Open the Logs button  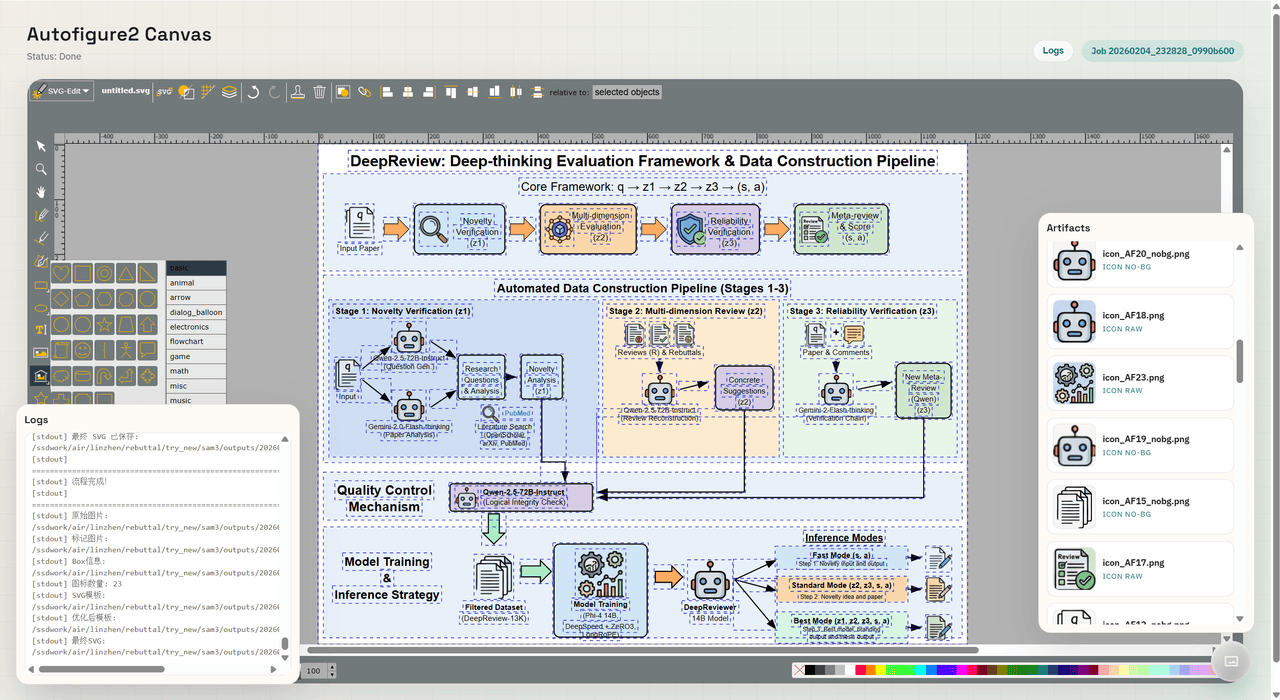click(1053, 51)
